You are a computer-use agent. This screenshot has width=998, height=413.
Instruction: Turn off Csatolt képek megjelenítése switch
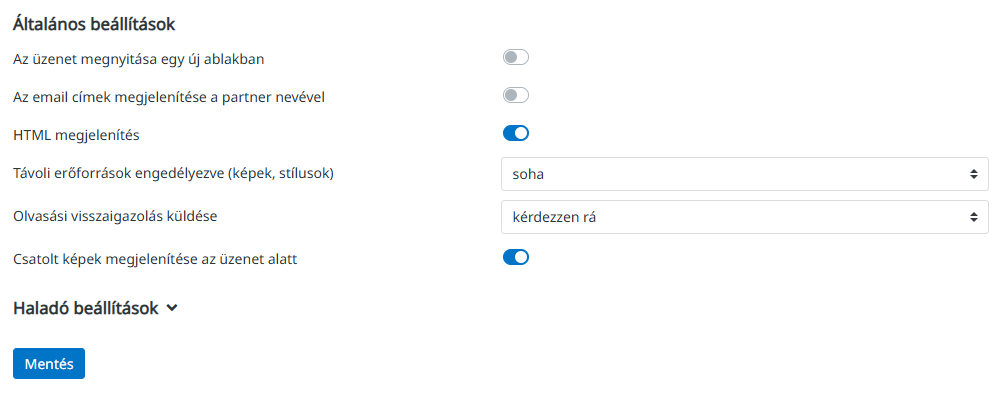[x=515, y=258]
